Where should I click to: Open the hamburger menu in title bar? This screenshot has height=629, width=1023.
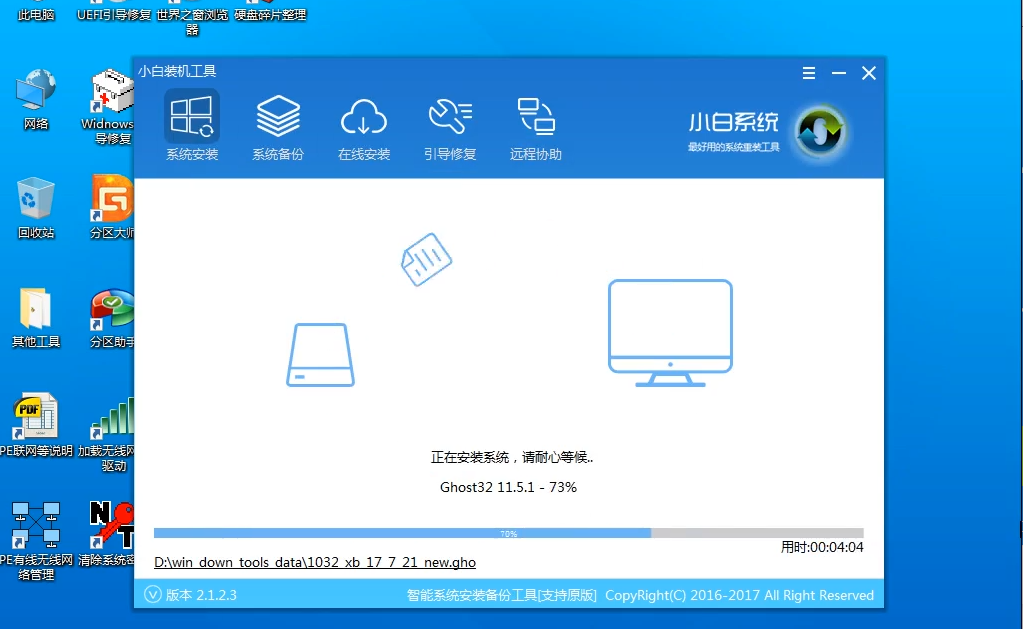click(x=809, y=73)
